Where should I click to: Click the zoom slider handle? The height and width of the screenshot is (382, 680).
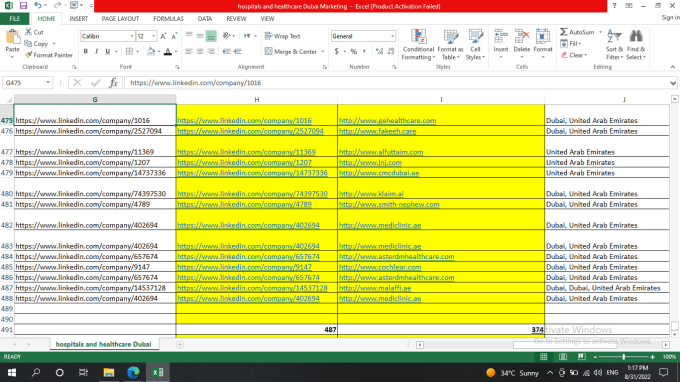pyautogui.click(x=624, y=357)
